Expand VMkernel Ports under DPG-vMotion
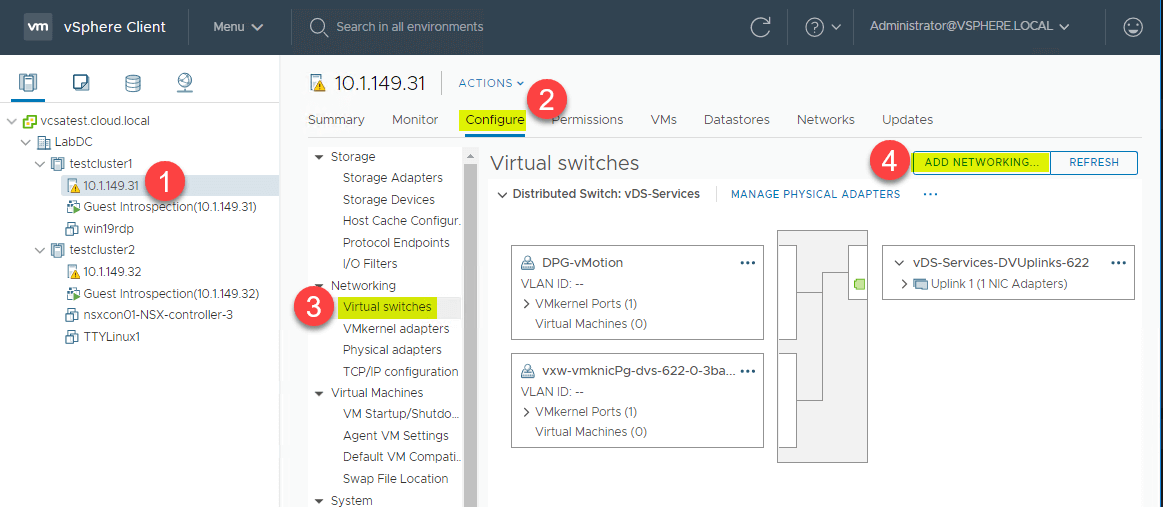Screen dimensions: 1163x507 click(x=526, y=304)
